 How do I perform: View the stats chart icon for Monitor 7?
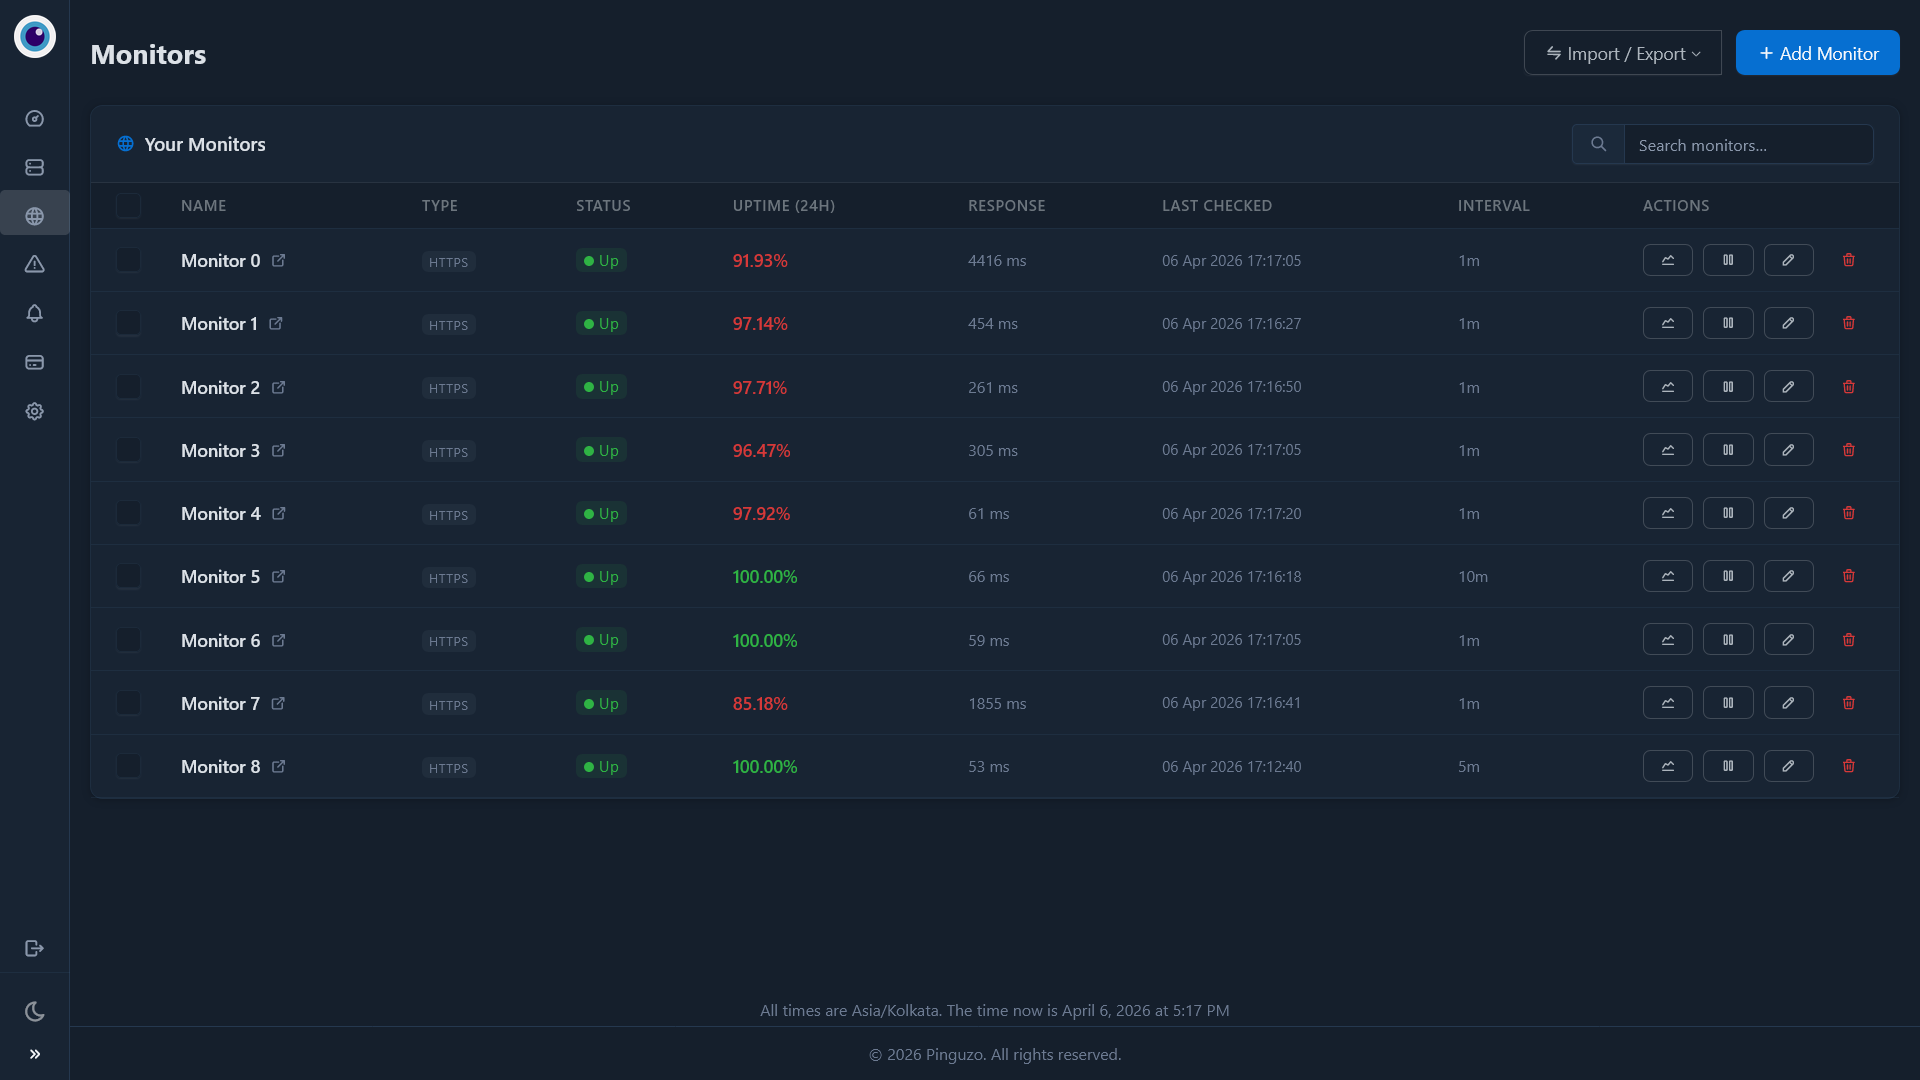[1667, 703]
